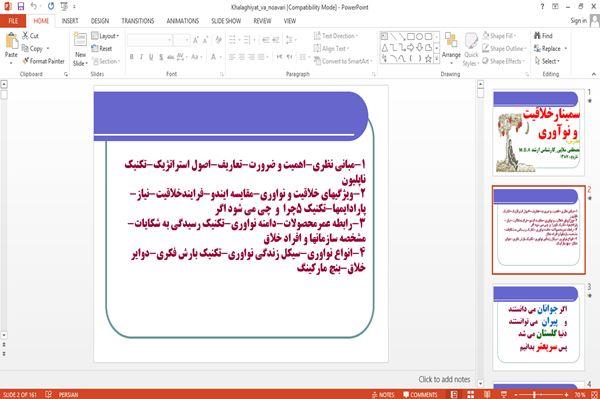The image size is (600, 399).
Task: Toggle Underline formatting
Action: click(x=151, y=57)
